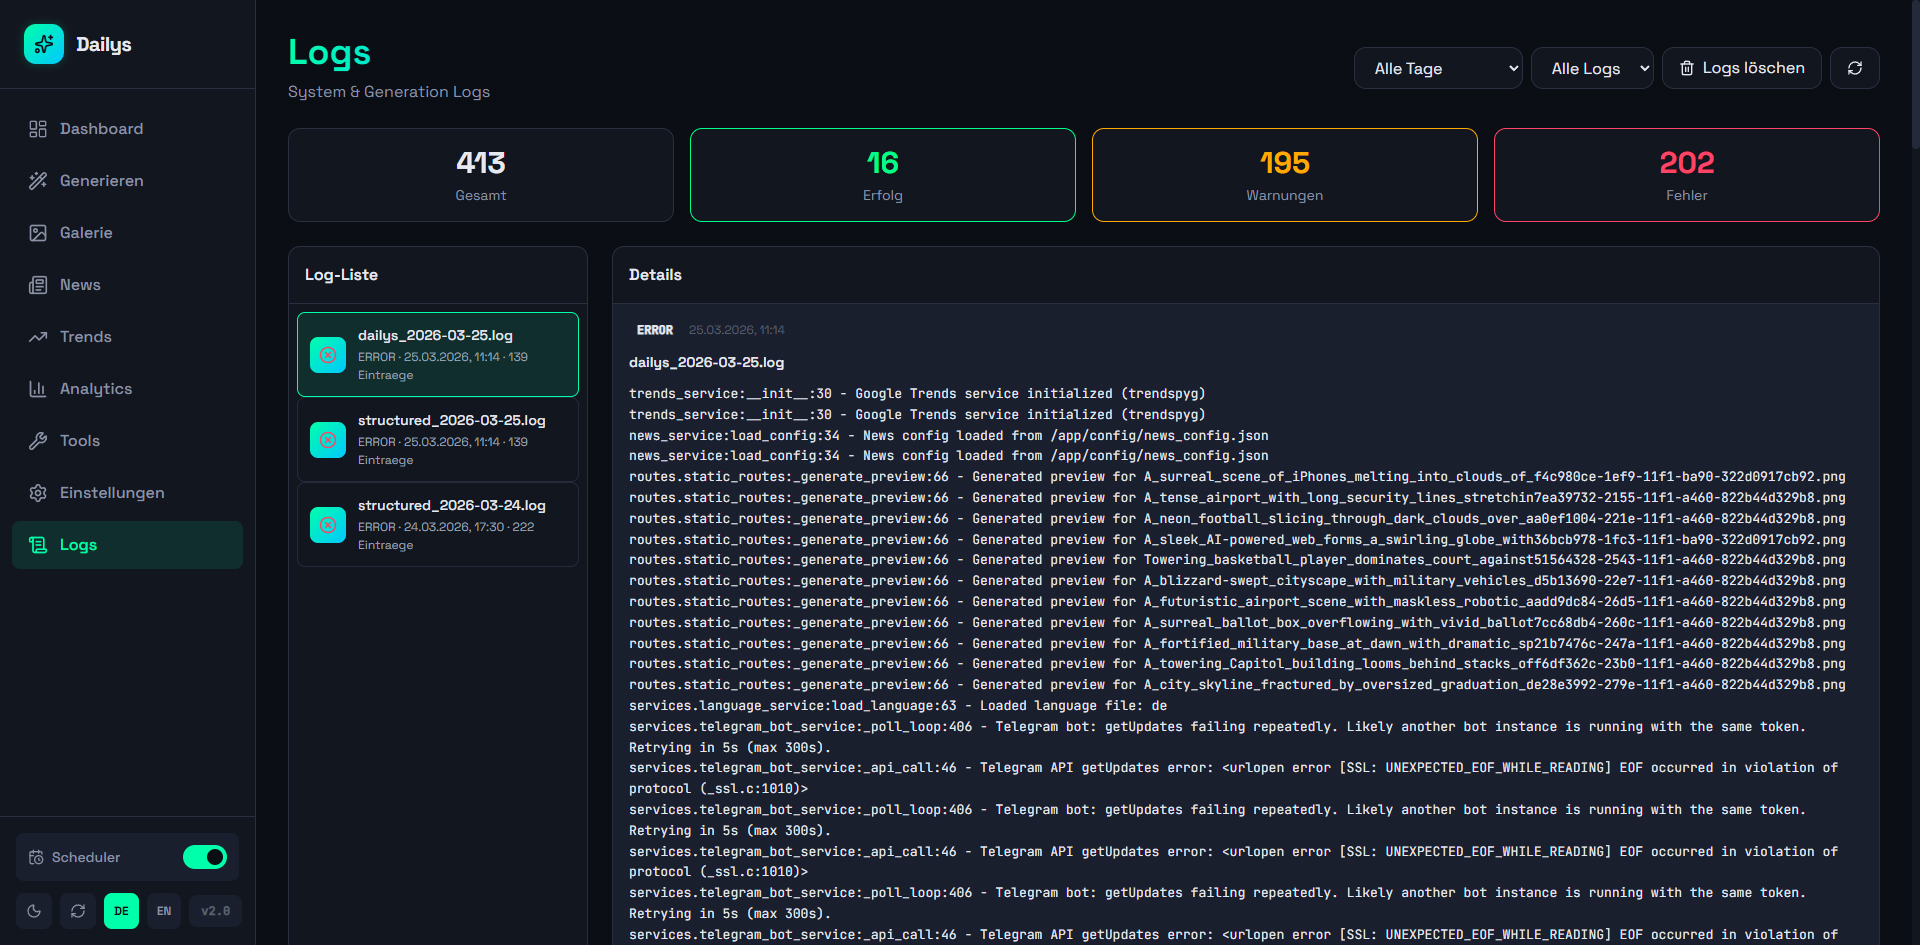Select structured_2026-03-25.log from the log list
1920x945 pixels.
[x=438, y=440]
